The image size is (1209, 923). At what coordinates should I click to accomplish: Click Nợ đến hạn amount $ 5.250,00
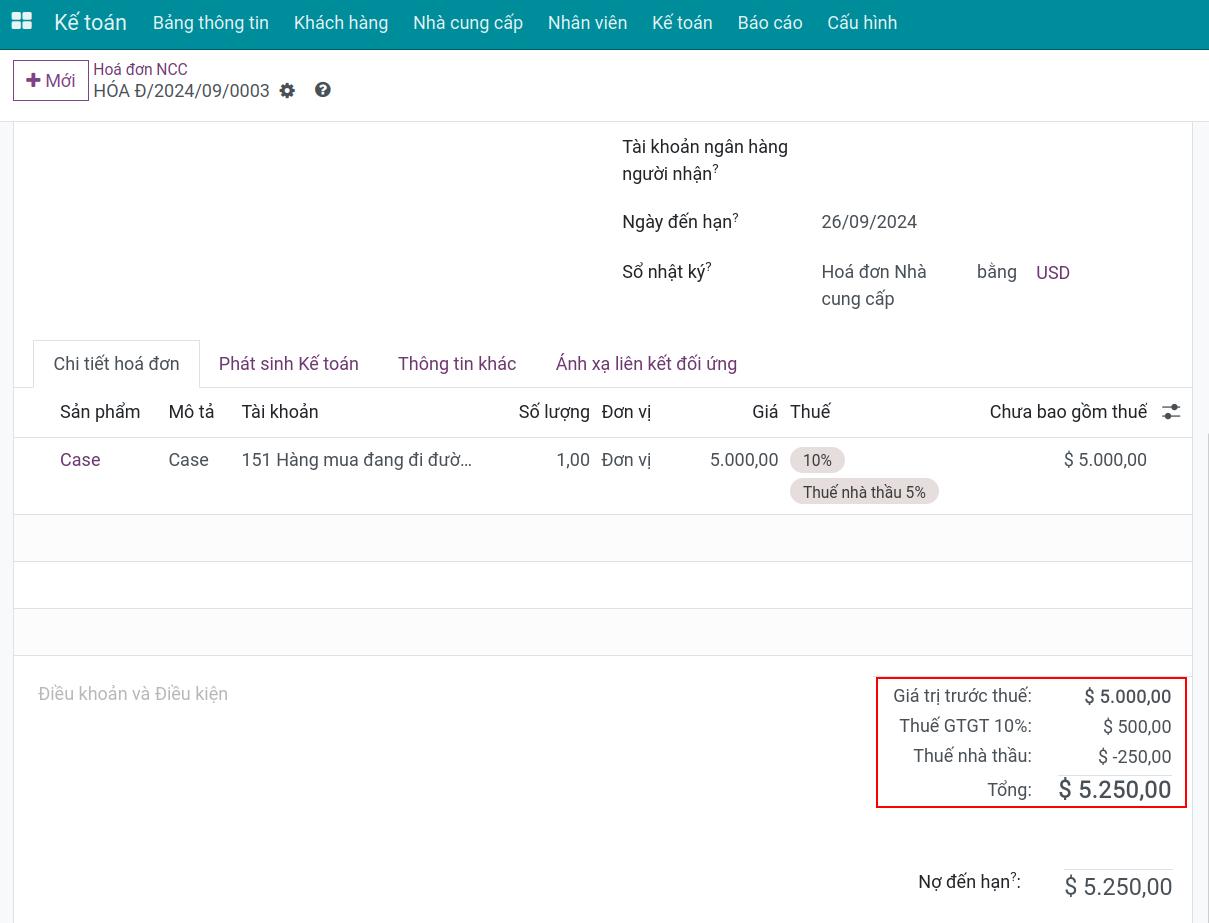pyautogui.click(x=1118, y=887)
